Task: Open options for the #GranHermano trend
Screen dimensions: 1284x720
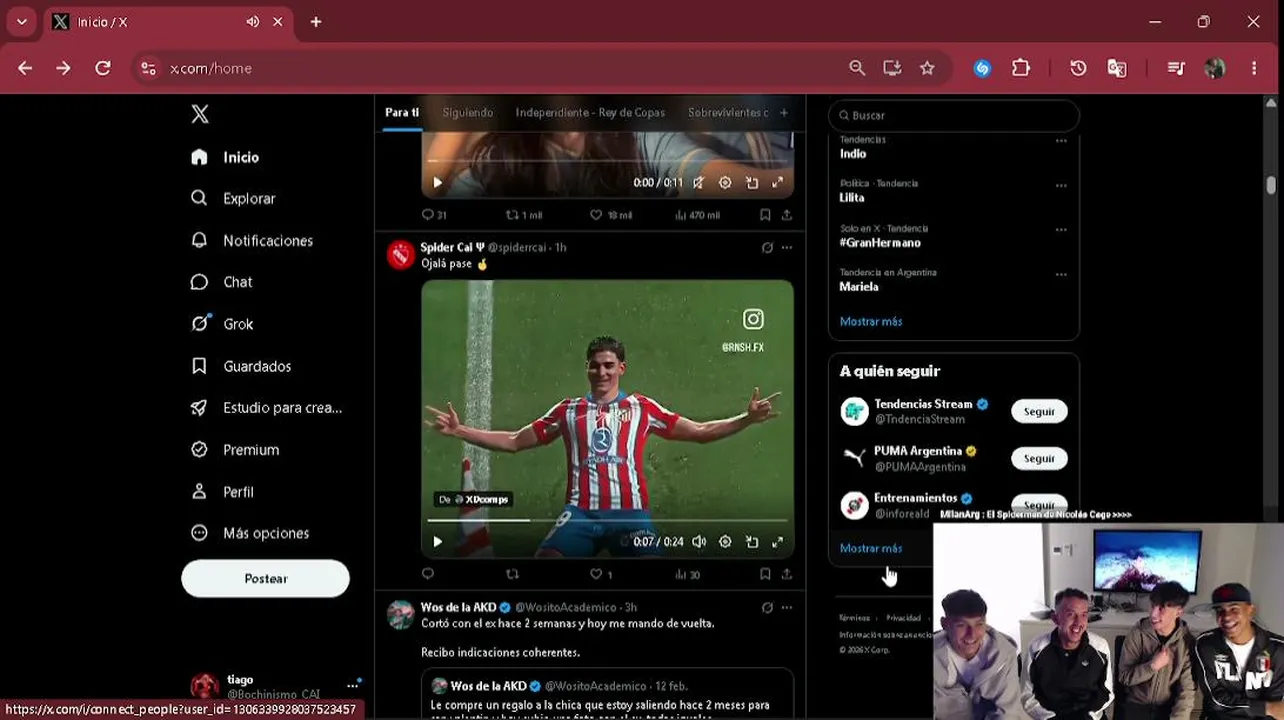Action: [x=1061, y=230]
